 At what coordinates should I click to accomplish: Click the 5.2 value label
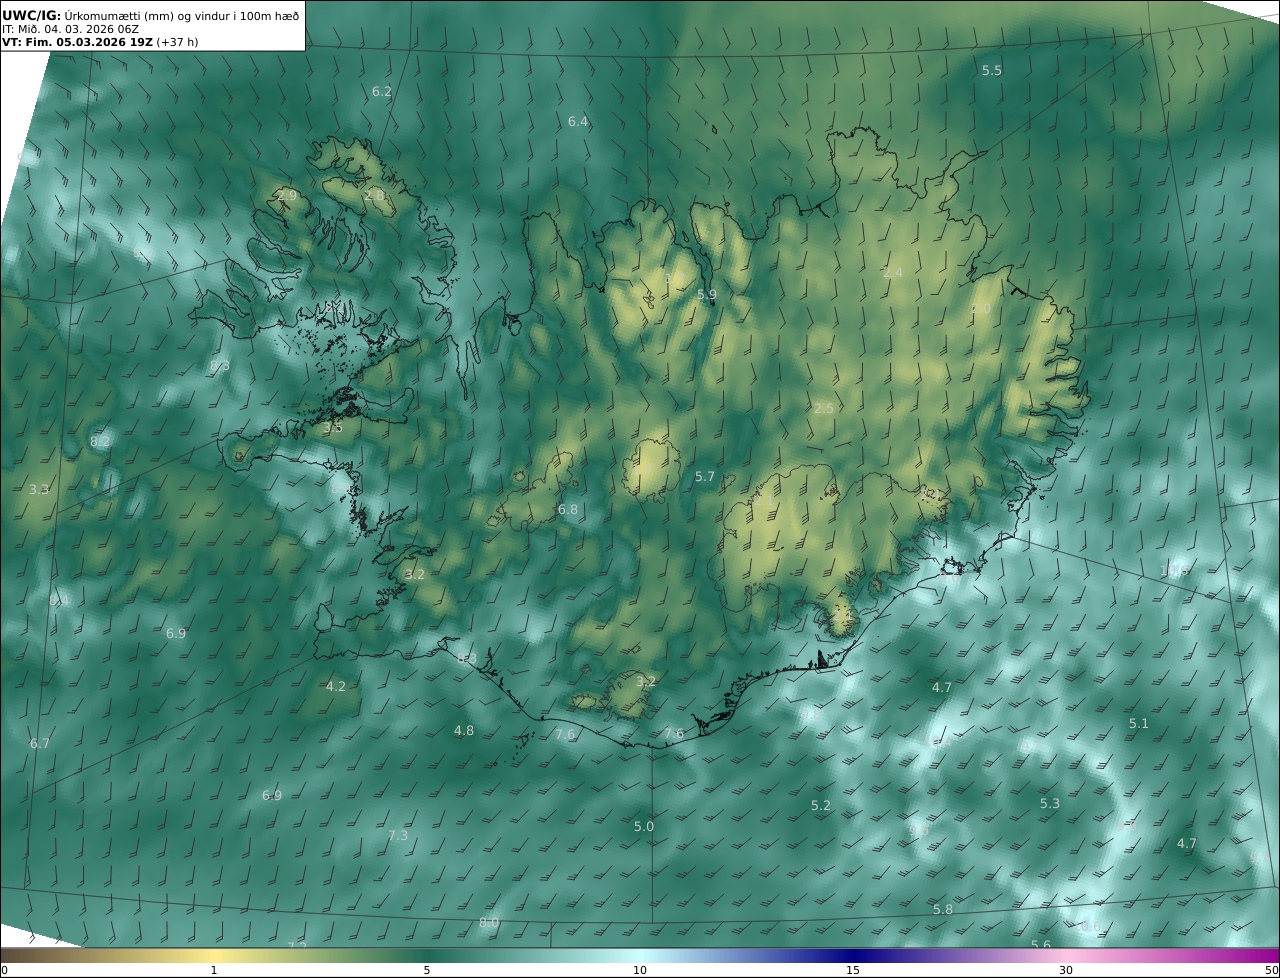821,805
